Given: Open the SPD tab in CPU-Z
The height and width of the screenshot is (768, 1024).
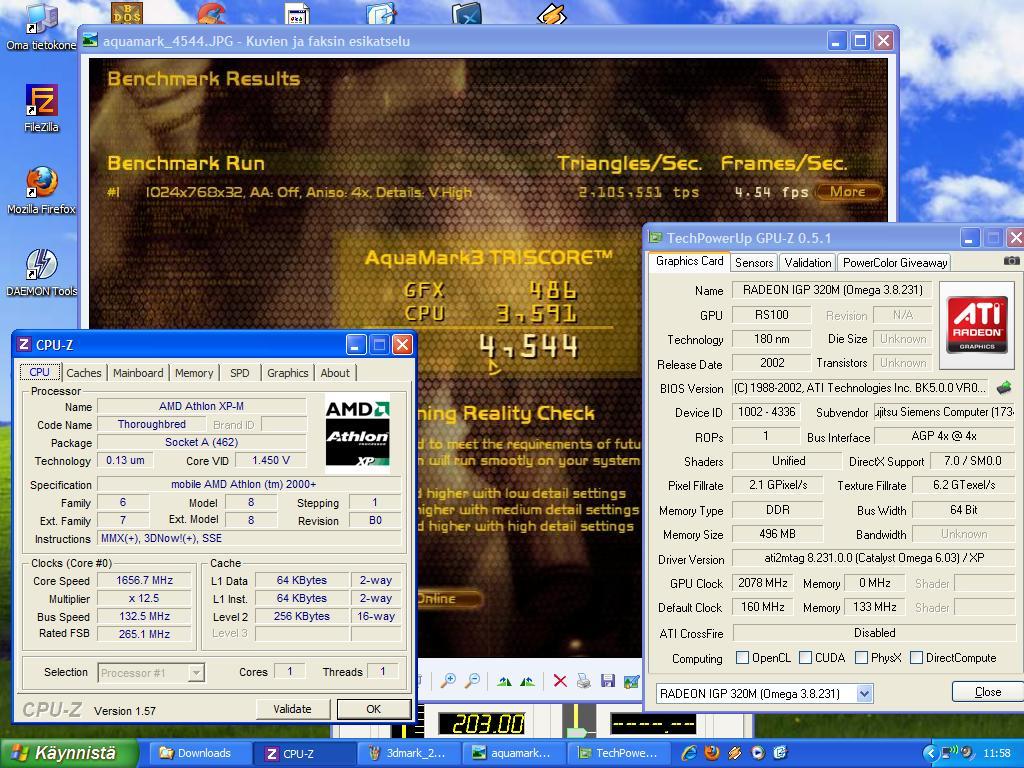Looking at the screenshot, I should pyautogui.click(x=240, y=373).
